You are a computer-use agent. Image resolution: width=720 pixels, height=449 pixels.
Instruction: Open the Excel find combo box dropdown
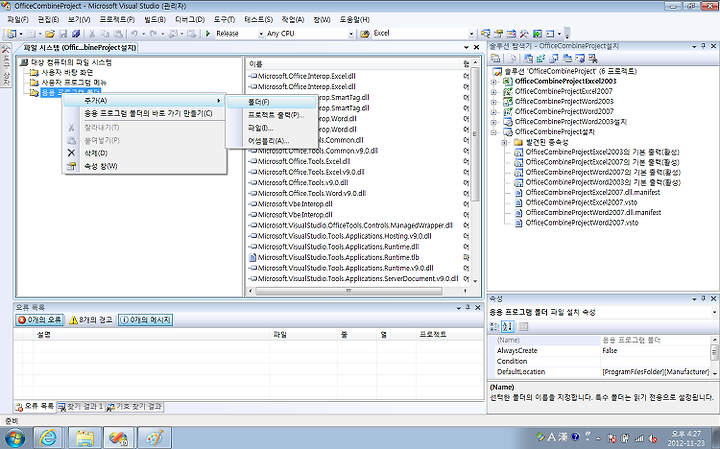471,34
